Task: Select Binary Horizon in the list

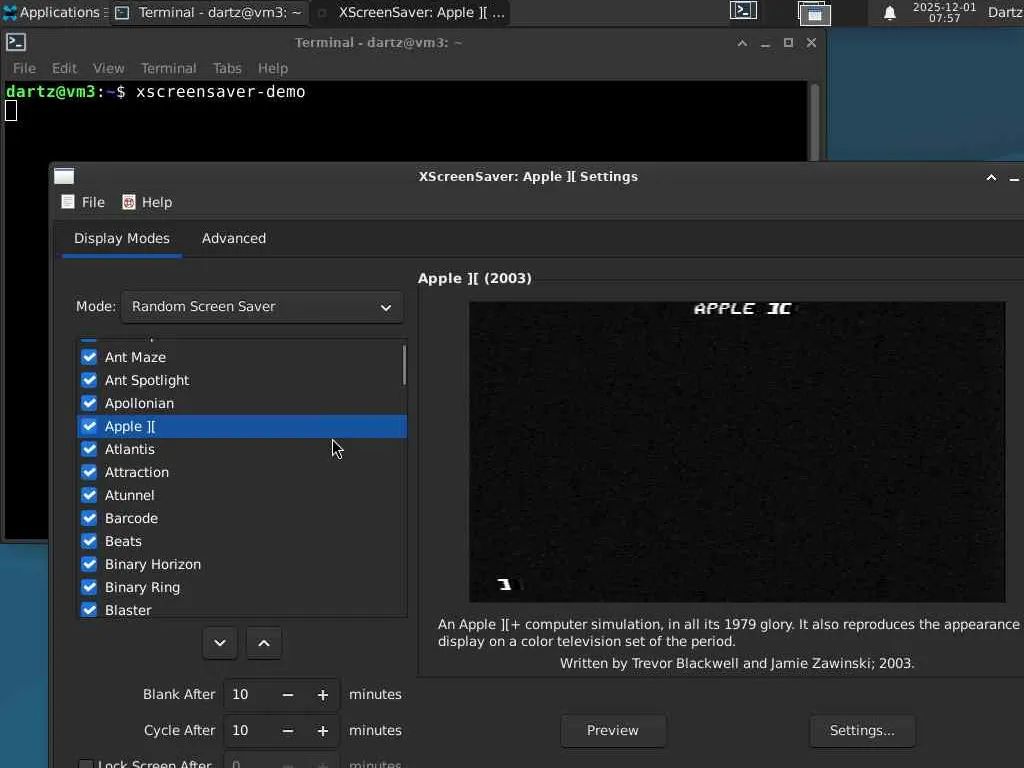Action: [x=242, y=564]
